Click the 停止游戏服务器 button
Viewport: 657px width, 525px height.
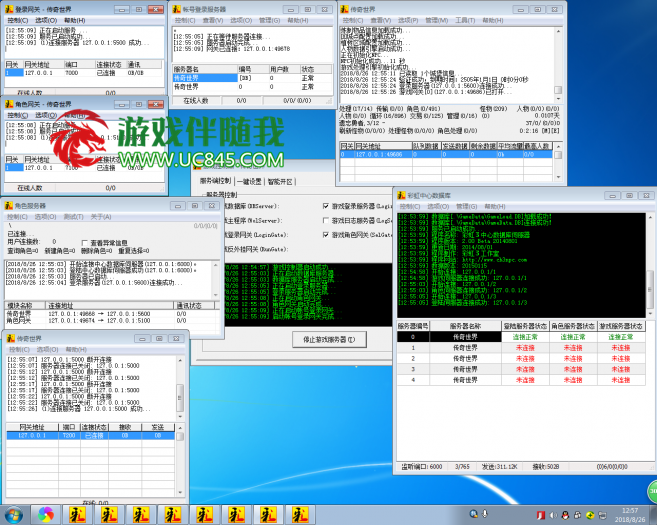(x=329, y=339)
